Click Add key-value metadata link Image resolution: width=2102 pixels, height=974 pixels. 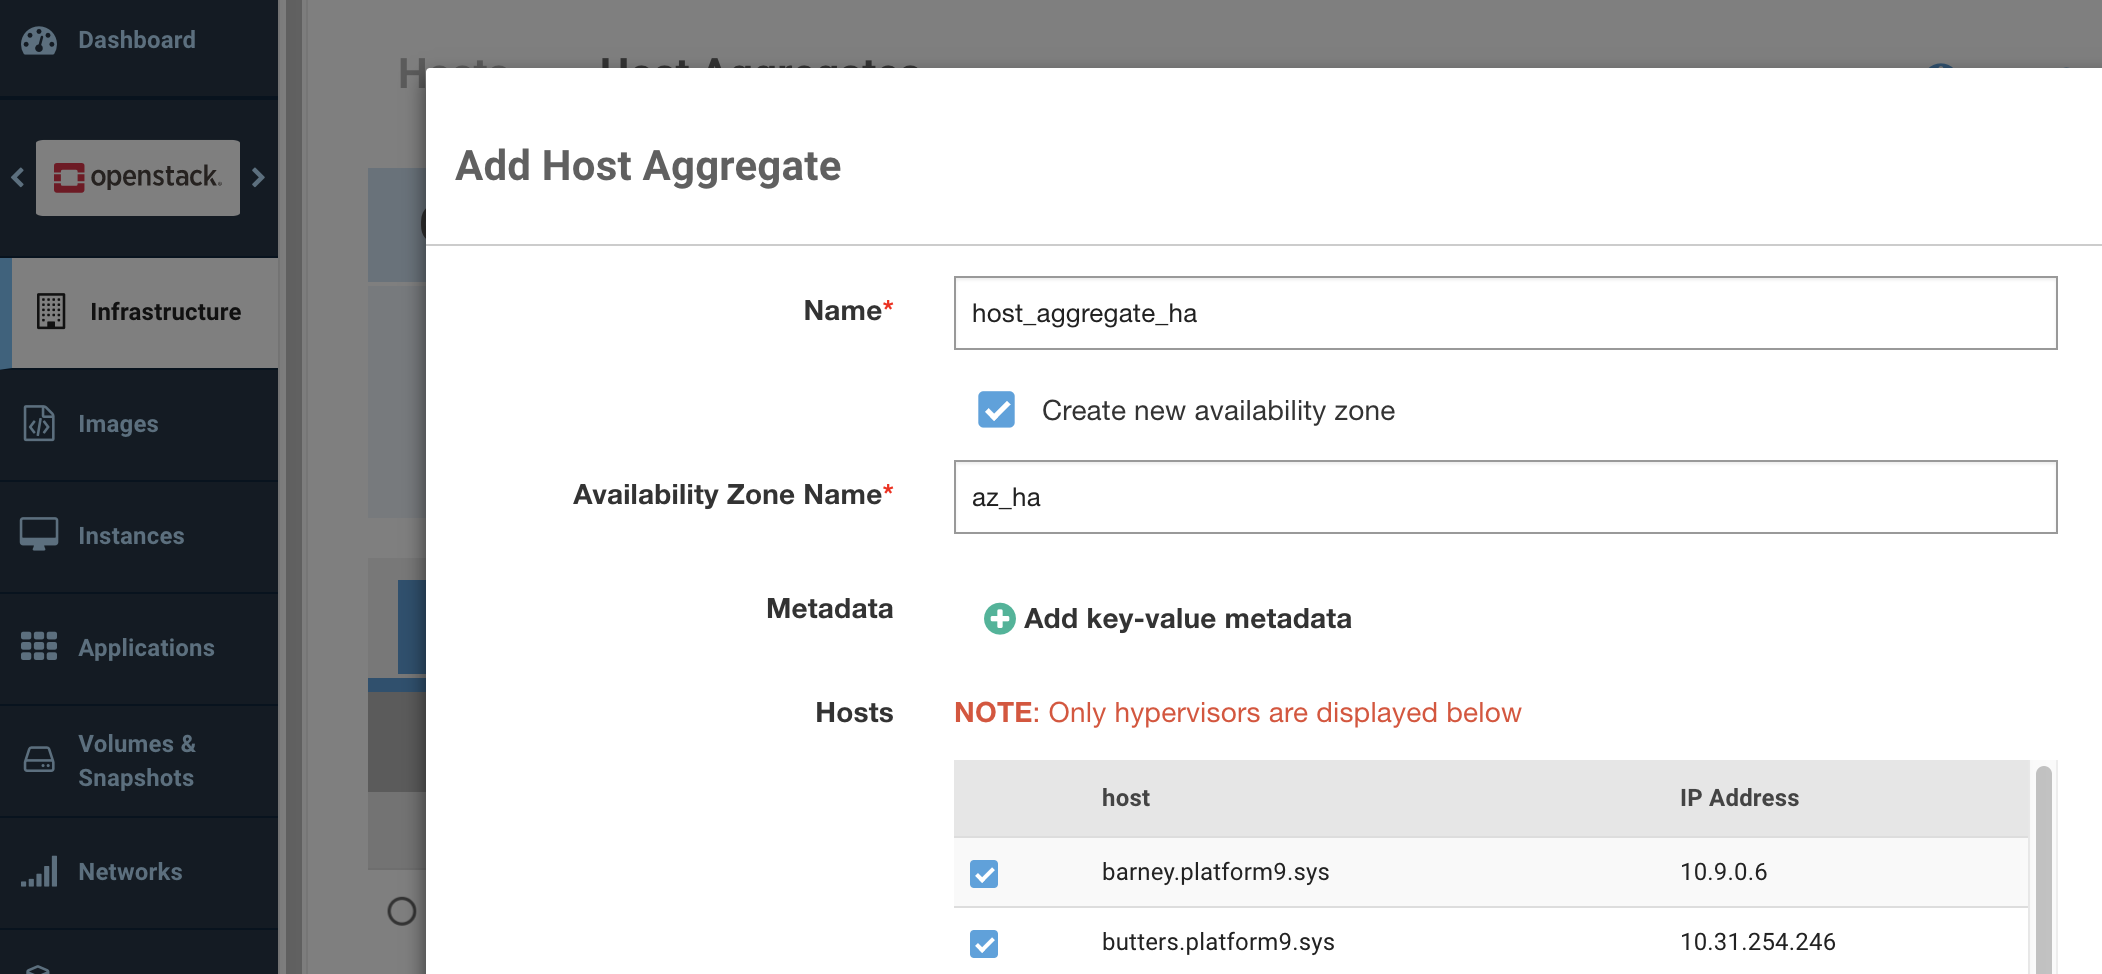pyautogui.click(x=1187, y=619)
